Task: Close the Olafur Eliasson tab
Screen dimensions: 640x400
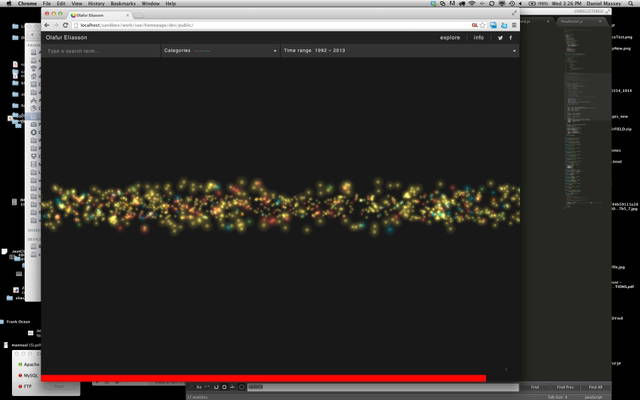Action: (x=128, y=15)
